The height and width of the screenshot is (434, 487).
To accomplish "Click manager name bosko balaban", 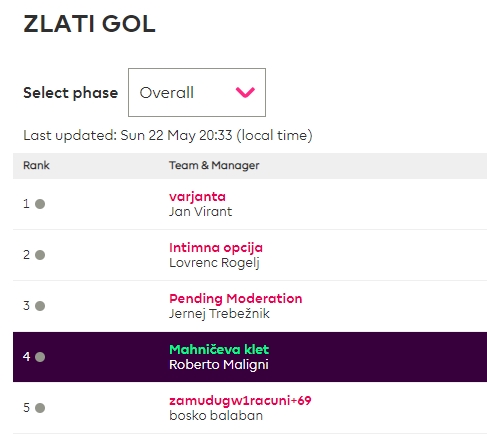I will click(x=216, y=416).
